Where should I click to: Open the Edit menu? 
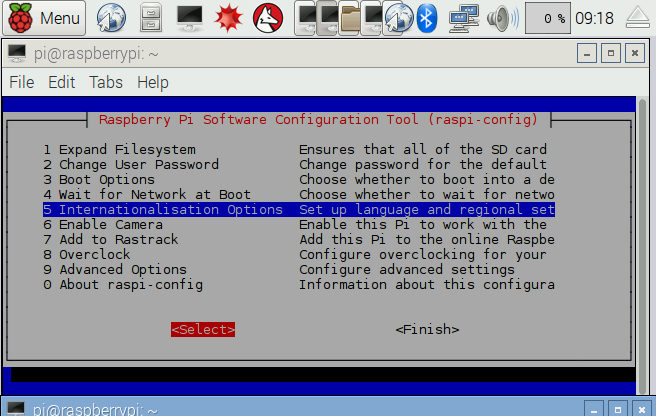(62, 82)
